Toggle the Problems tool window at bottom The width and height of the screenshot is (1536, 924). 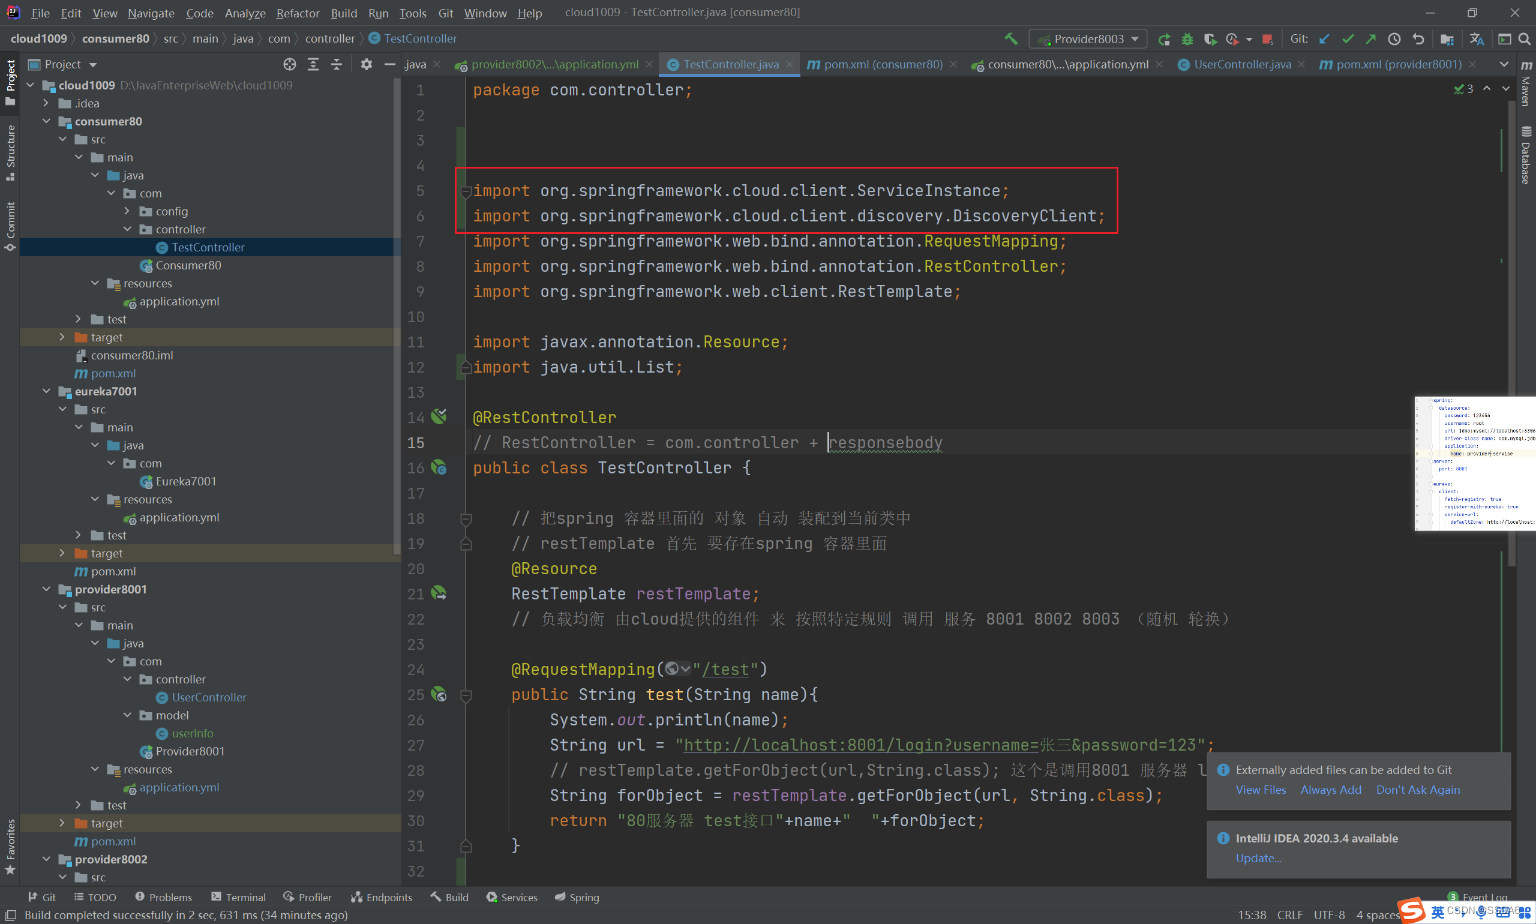coord(163,897)
